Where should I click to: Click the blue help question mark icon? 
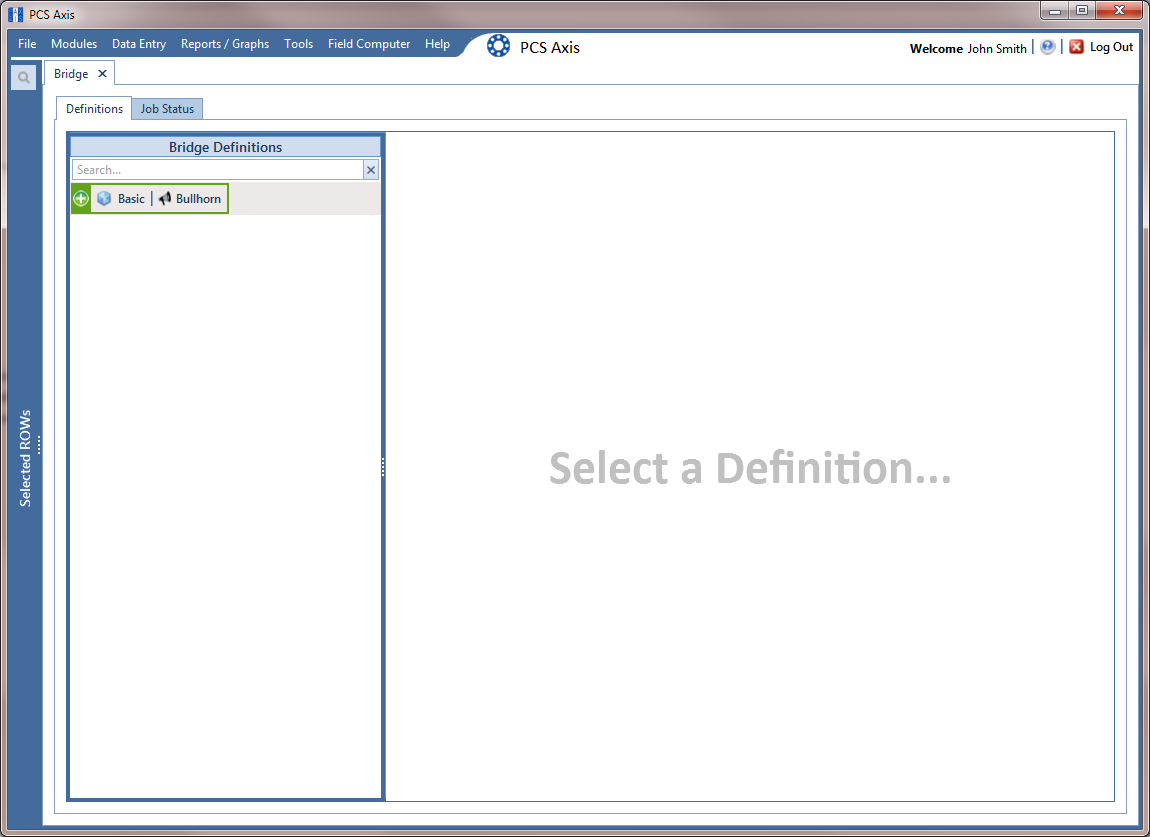pos(1047,47)
